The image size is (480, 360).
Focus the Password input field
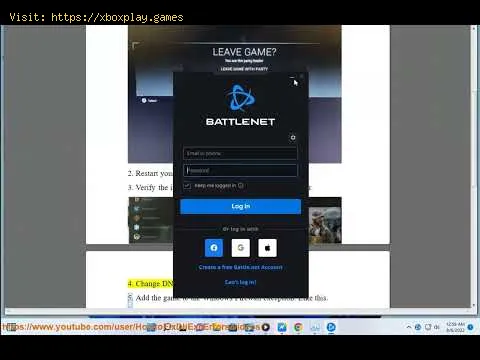coord(240,170)
